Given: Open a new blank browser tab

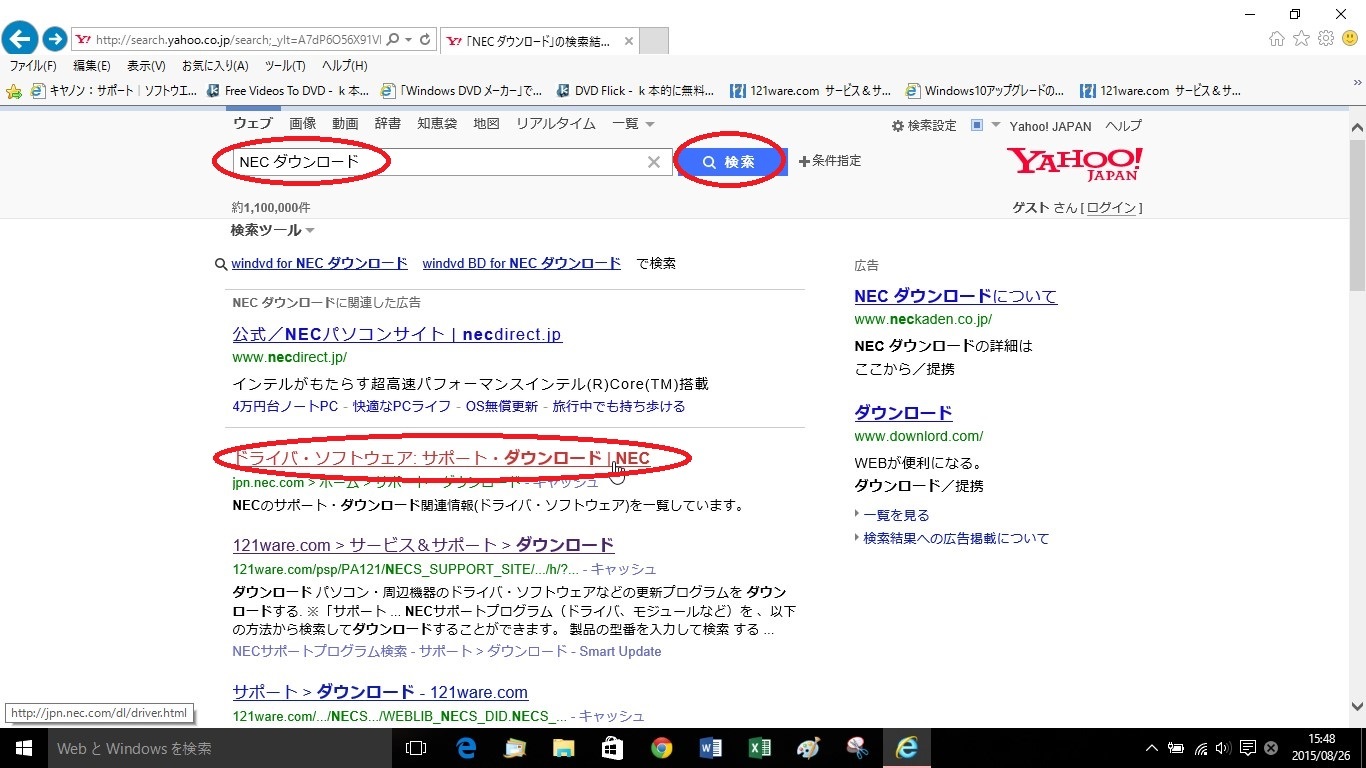Looking at the screenshot, I should (x=654, y=41).
